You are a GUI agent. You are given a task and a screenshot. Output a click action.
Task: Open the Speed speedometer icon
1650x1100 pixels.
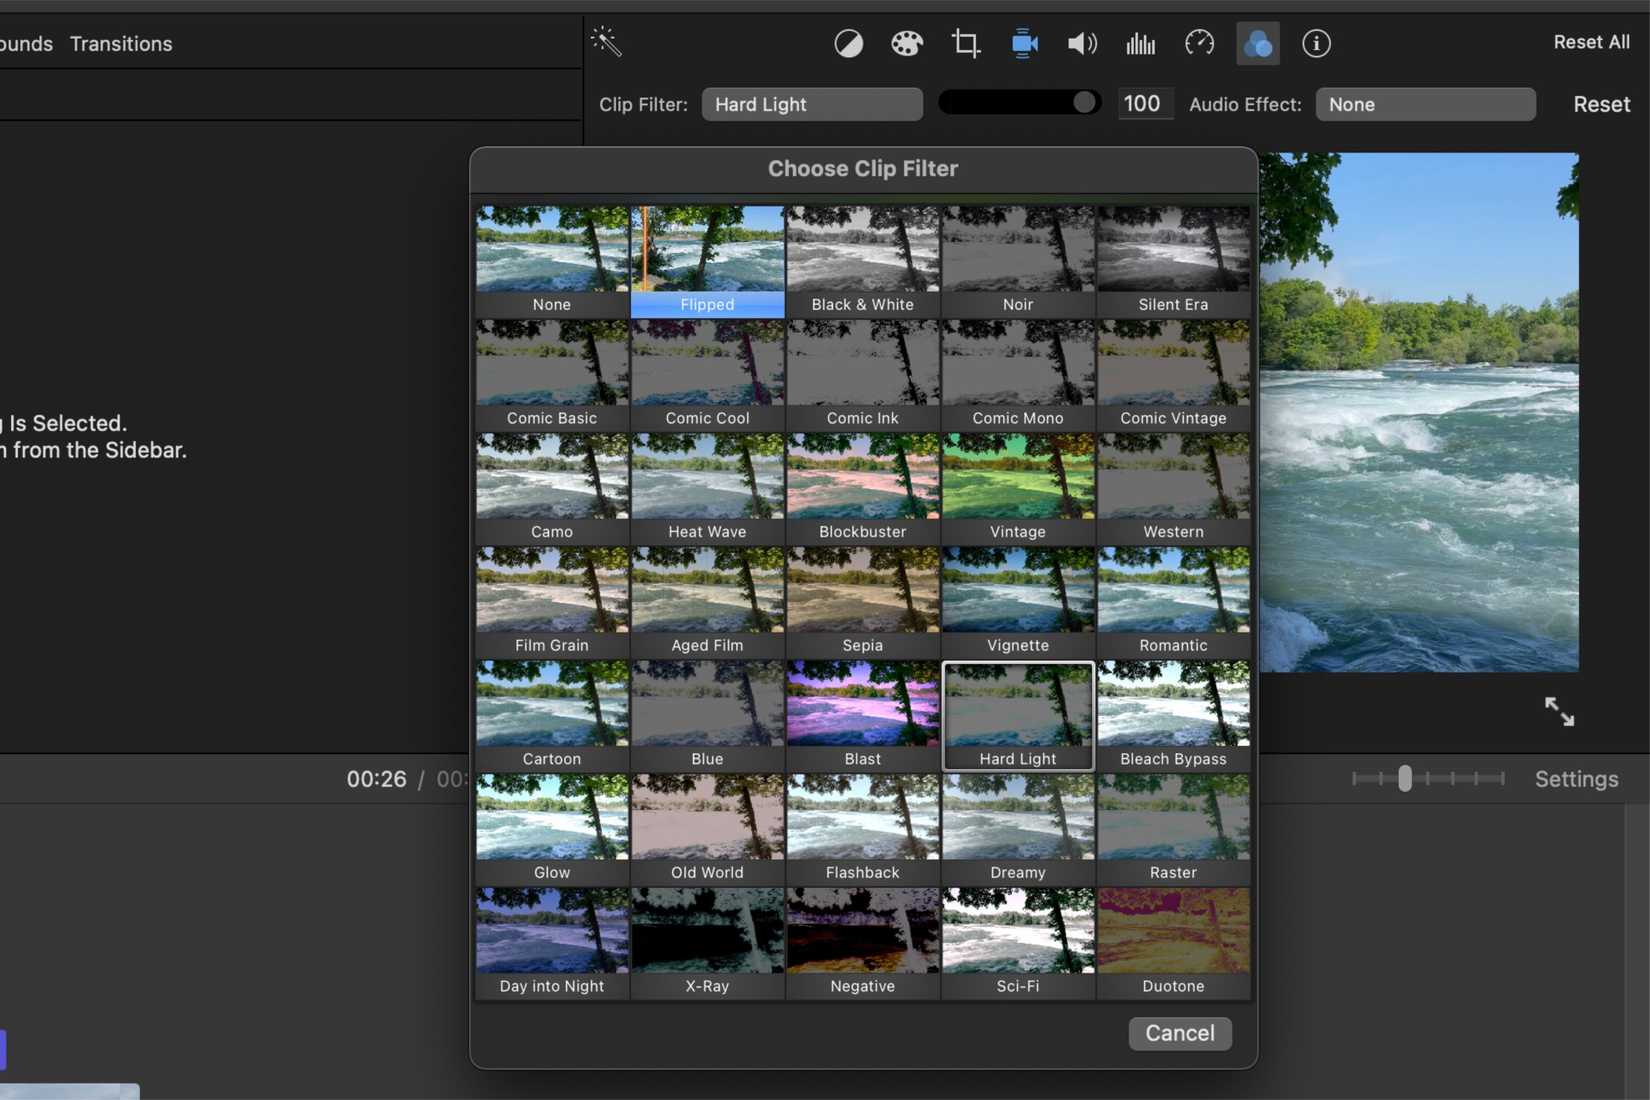[1199, 43]
